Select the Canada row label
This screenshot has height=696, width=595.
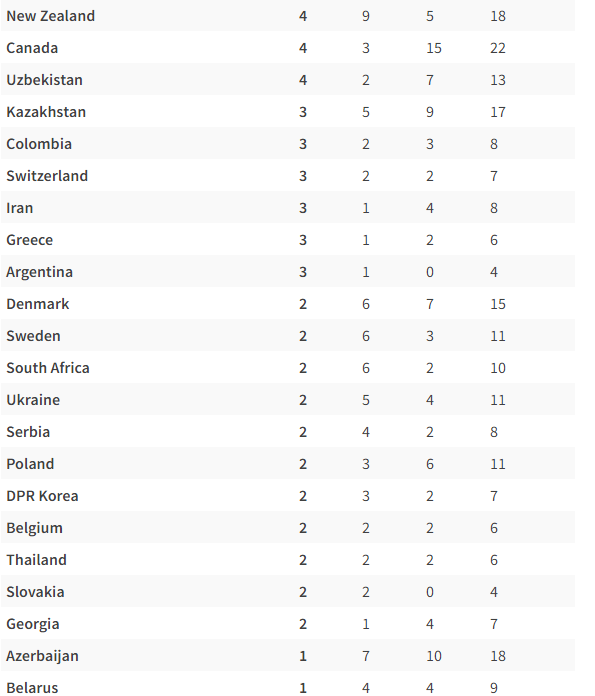pos(32,48)
